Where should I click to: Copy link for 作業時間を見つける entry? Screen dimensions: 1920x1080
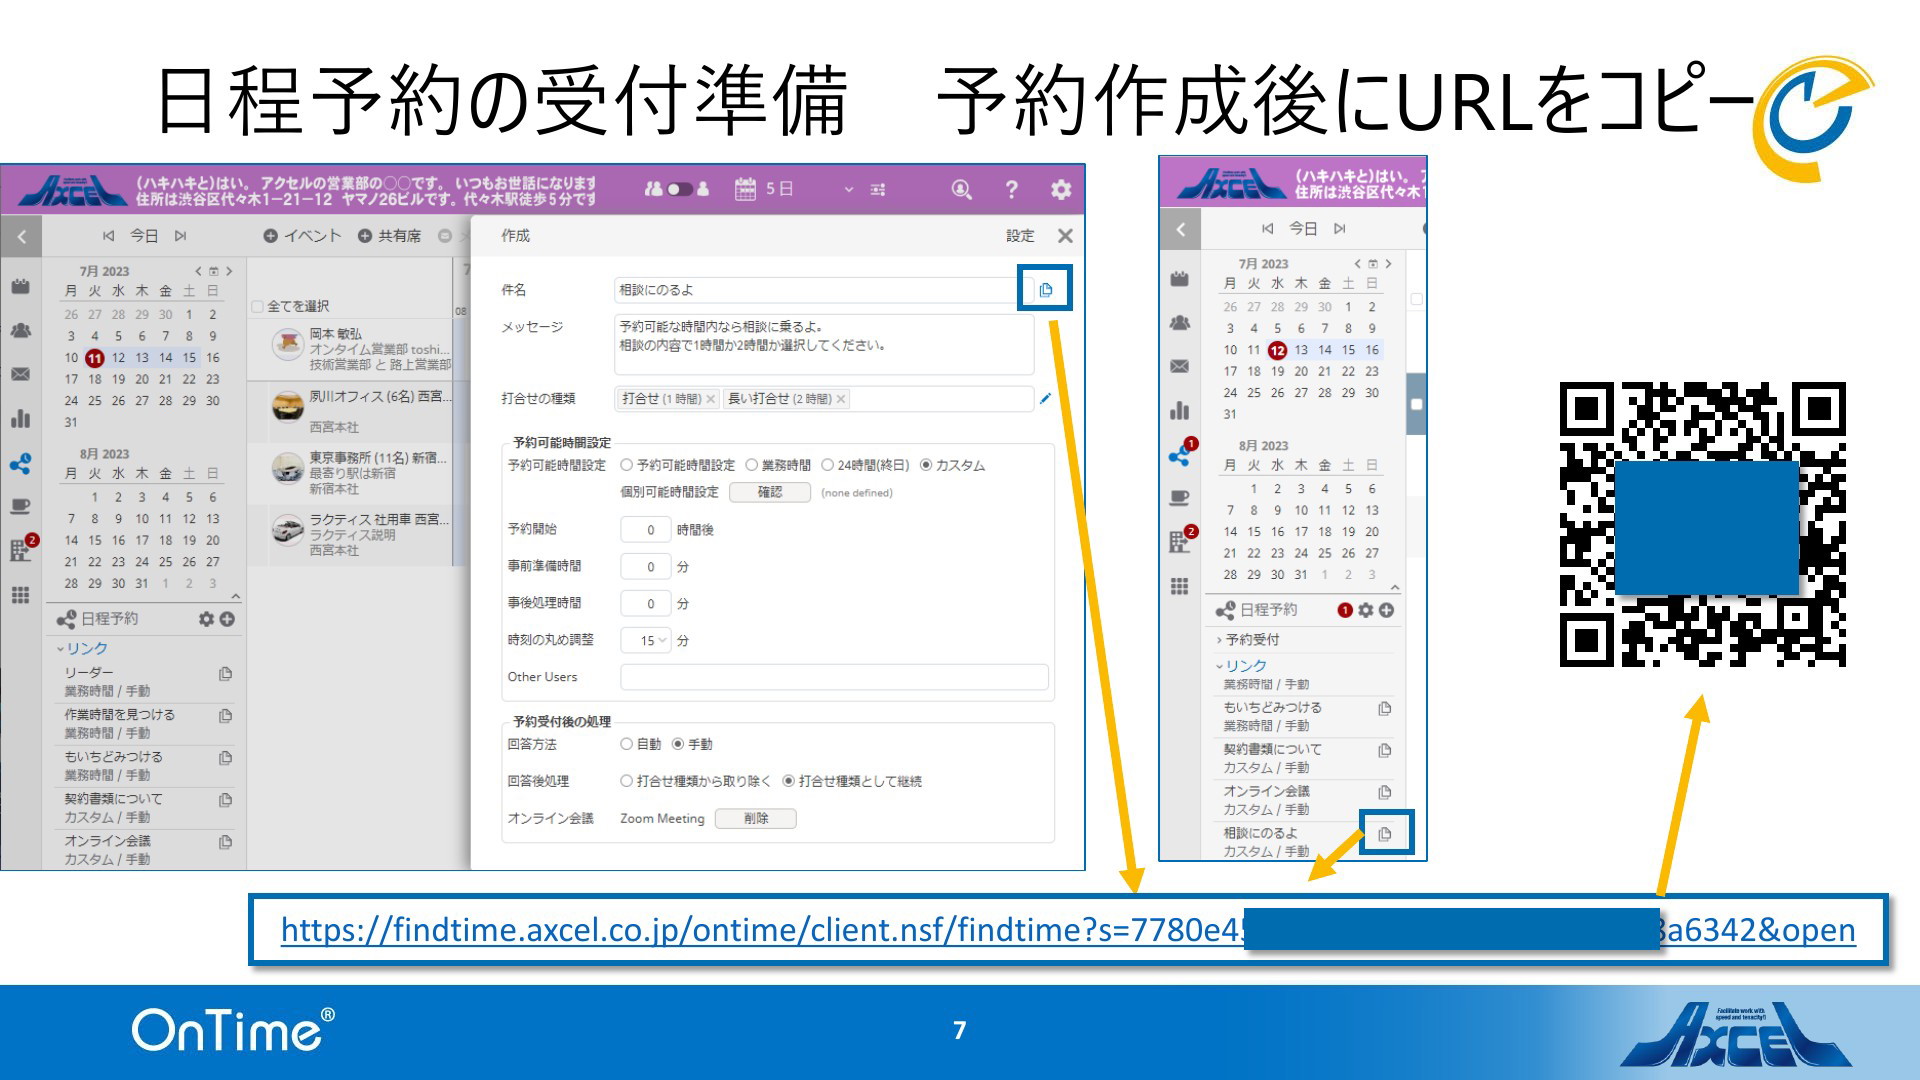point(225,716)
